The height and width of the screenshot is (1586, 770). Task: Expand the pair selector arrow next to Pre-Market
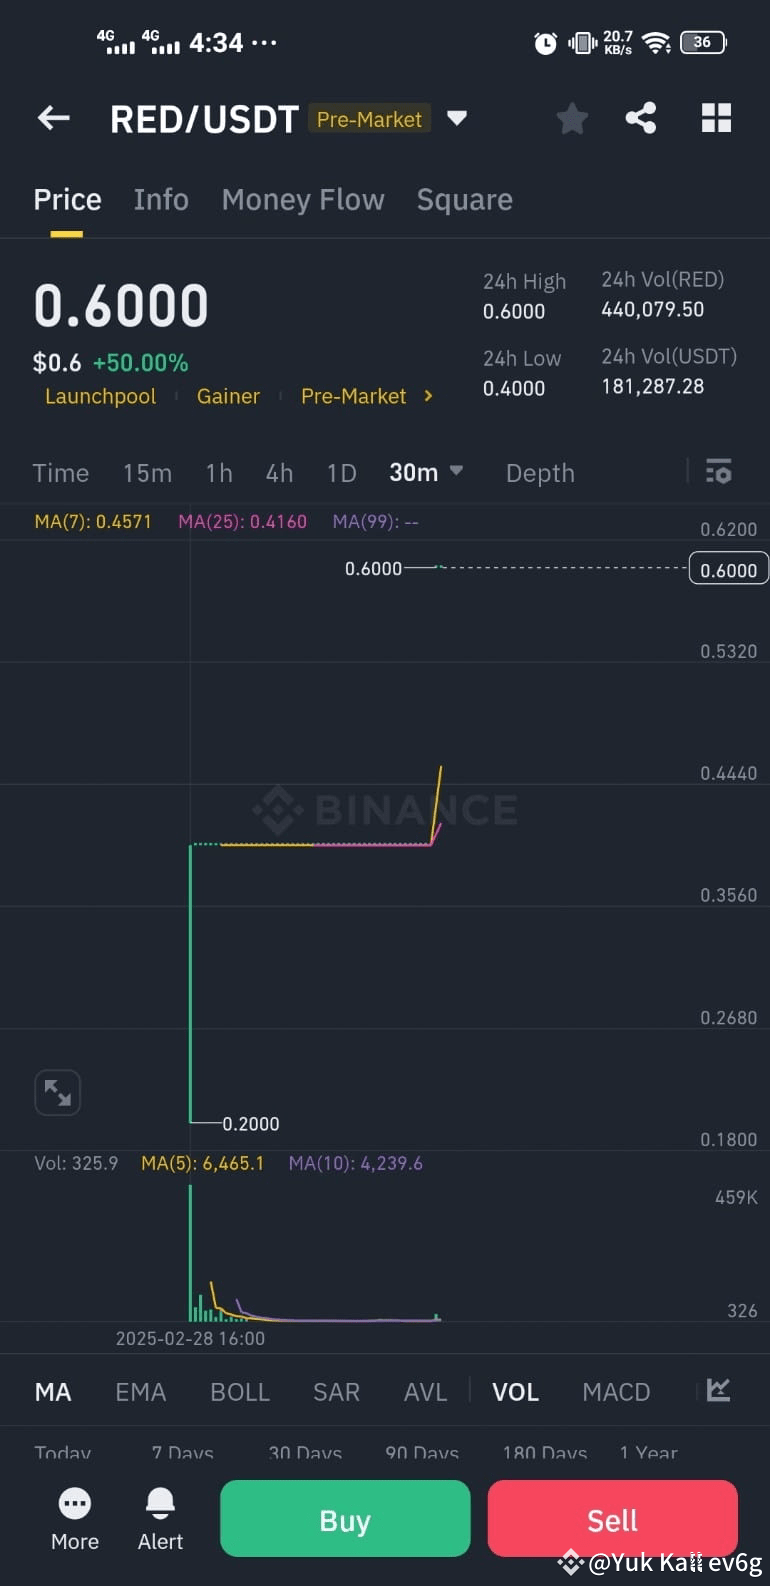coord(457,118)
